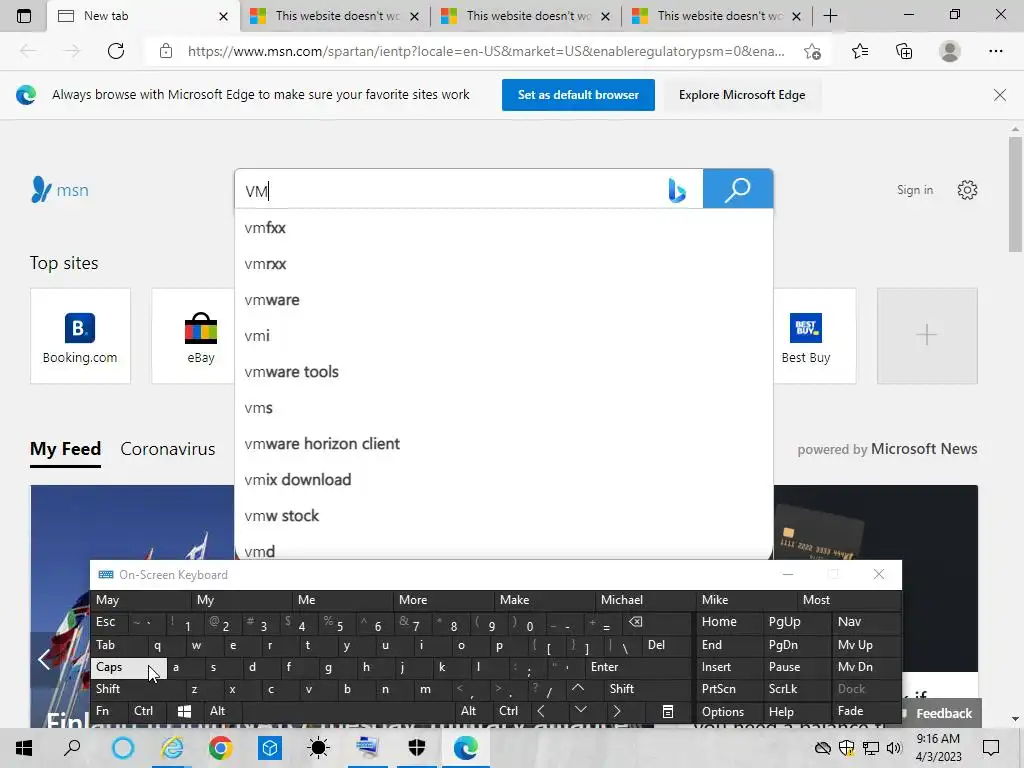Open Google Chrome from taskbar
The width and height of the screenshot is (1024, 768).
click(221, 748)
